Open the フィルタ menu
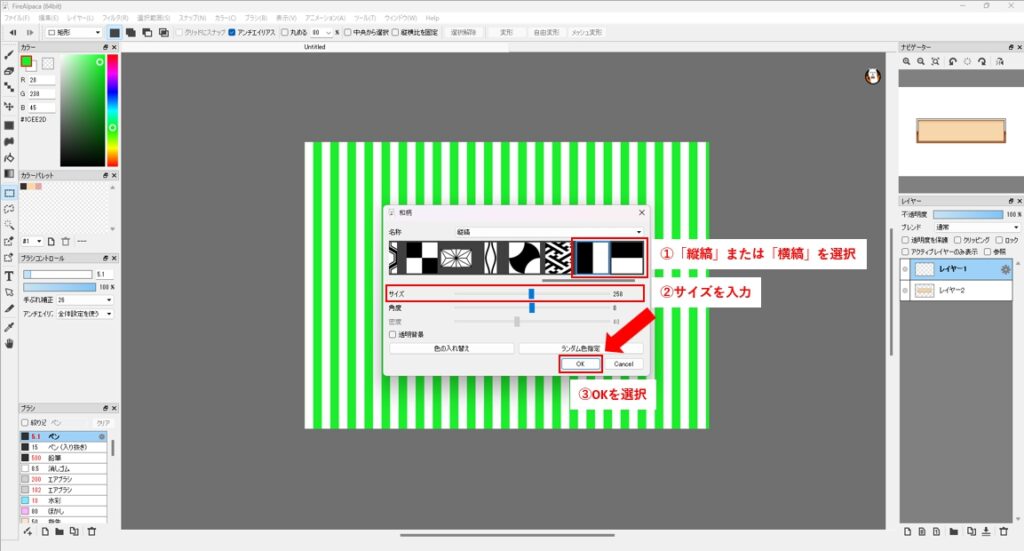This screenshot has height=551, width=1024. coord(115,18)
